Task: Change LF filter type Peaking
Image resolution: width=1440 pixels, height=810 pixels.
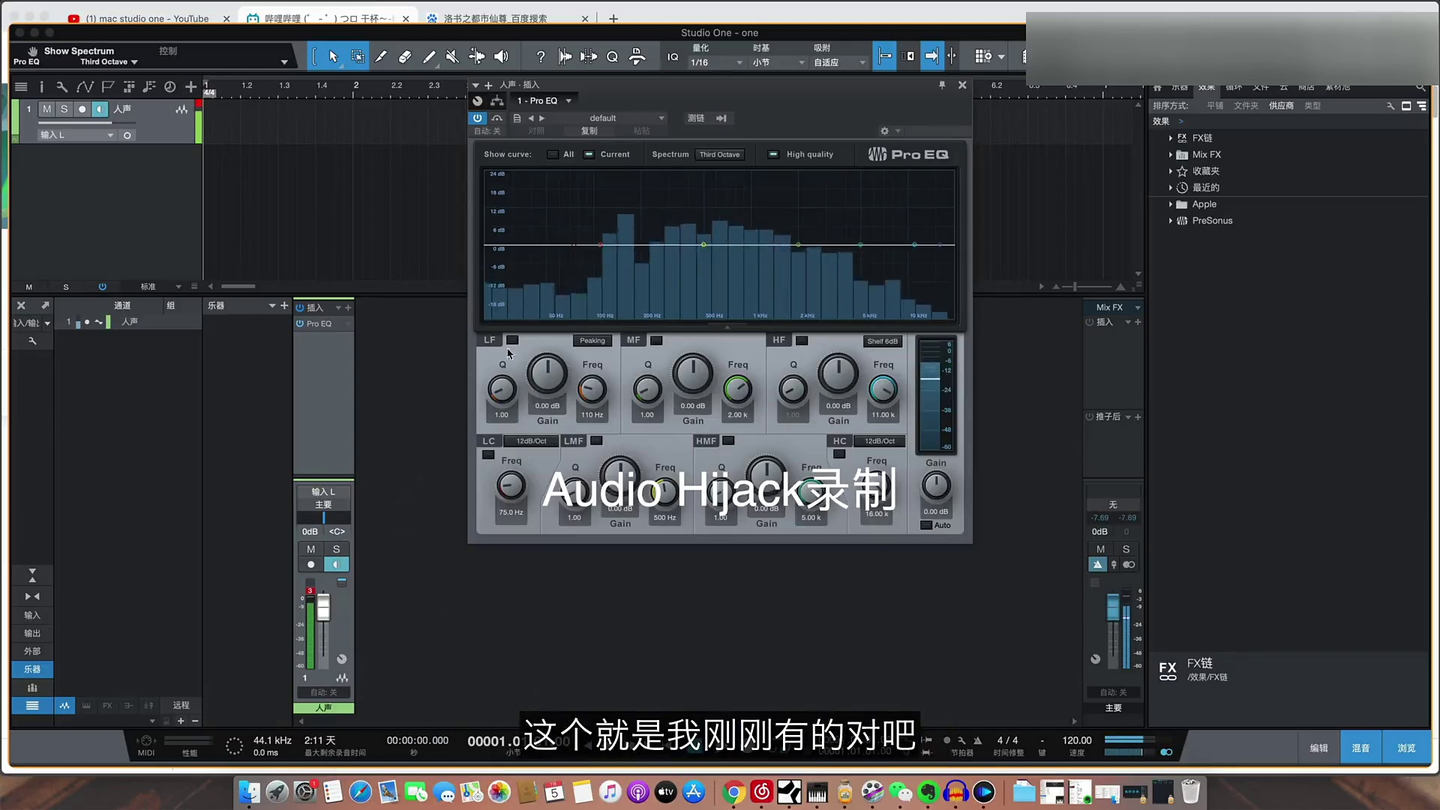Action: (592, 340)
